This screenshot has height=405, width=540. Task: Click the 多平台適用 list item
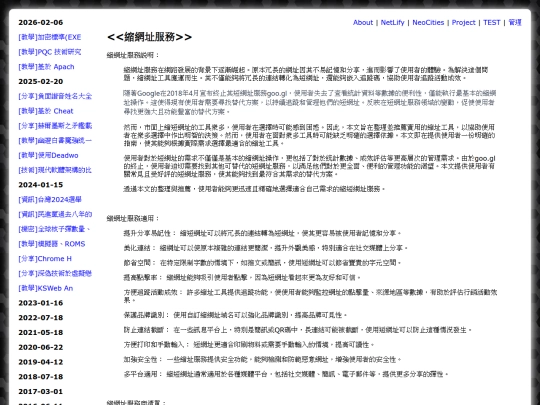pos(286,374)
